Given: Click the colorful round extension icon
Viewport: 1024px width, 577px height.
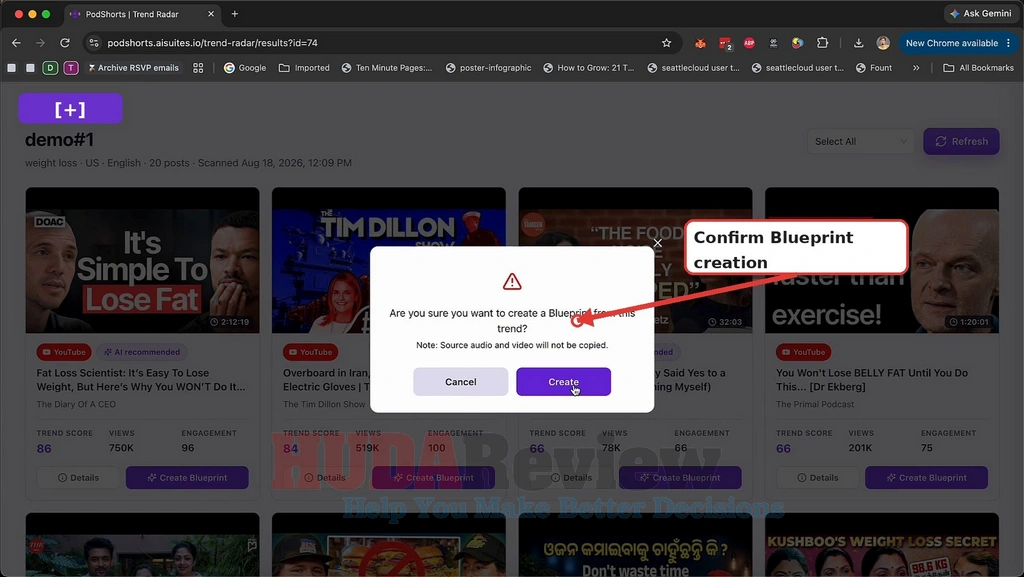Looking at the screenshot, I should 797,43.
